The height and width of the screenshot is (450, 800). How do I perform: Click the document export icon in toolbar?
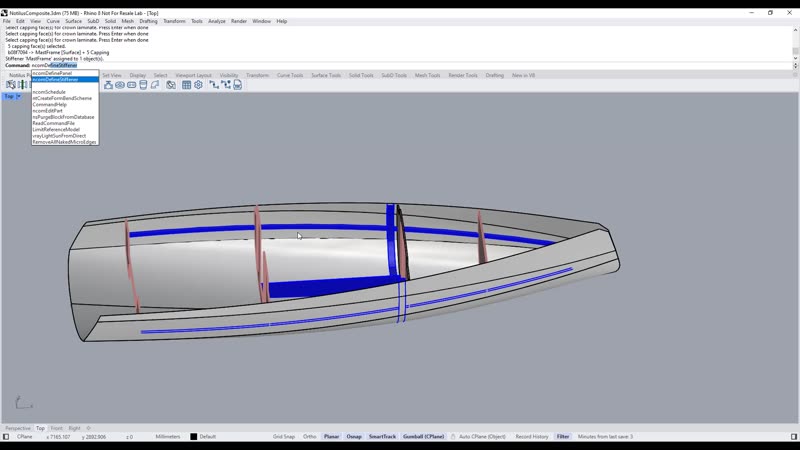point(238,85)
